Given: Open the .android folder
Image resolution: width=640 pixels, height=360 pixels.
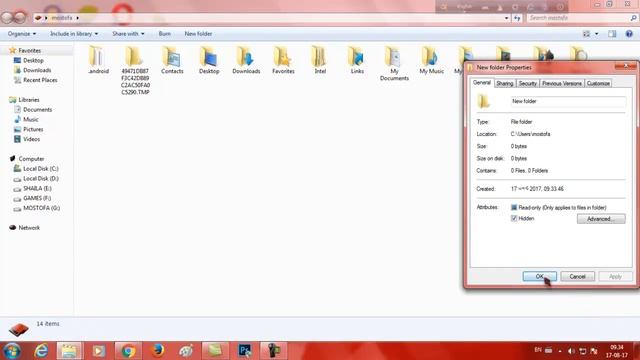Looking at the screenshot, I should click(98, 60).
